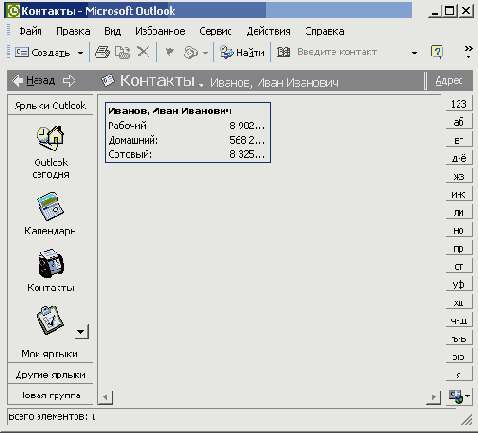Click the follow-up flag toolbar icon
The image size is (478, 433).
pos(170,52)
